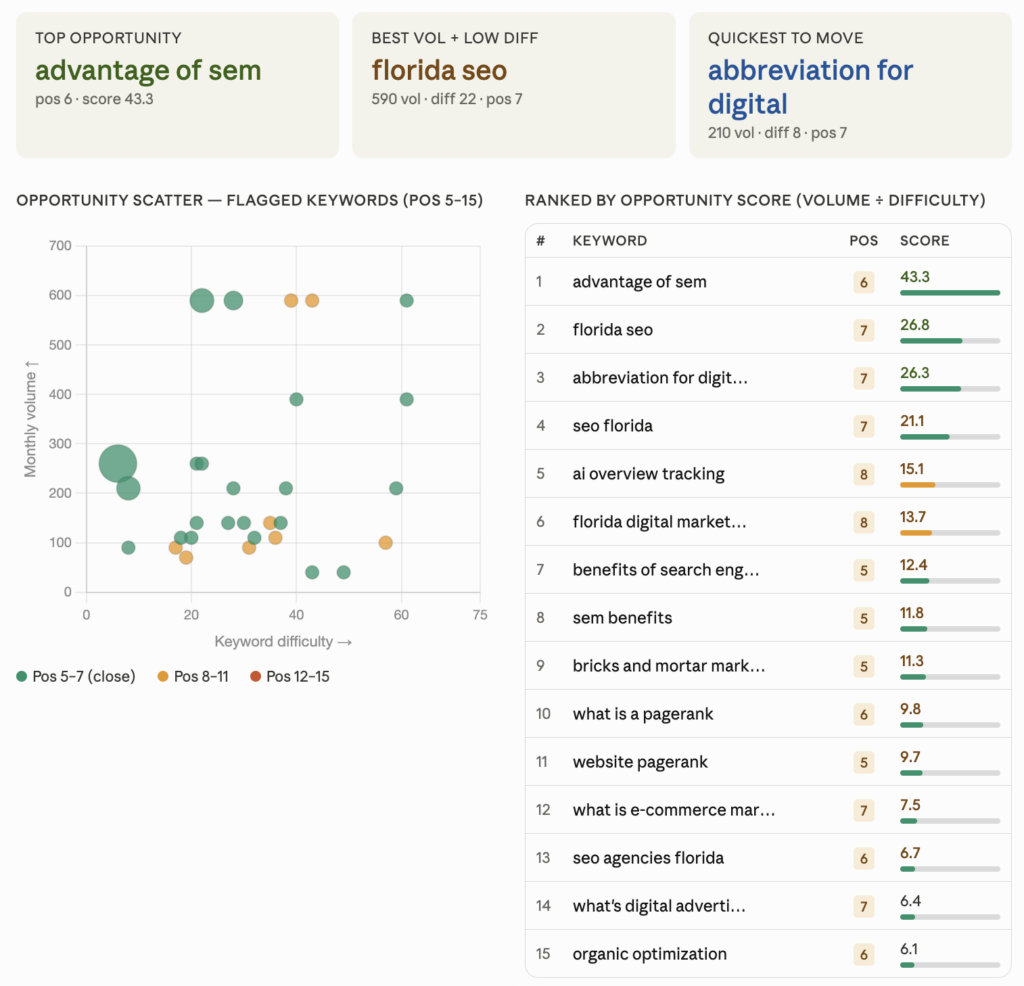Select the 'Ranked by Opportunity Score' section title
The width and height of the screenshot is (1024, 986).
tap(755, 200)
